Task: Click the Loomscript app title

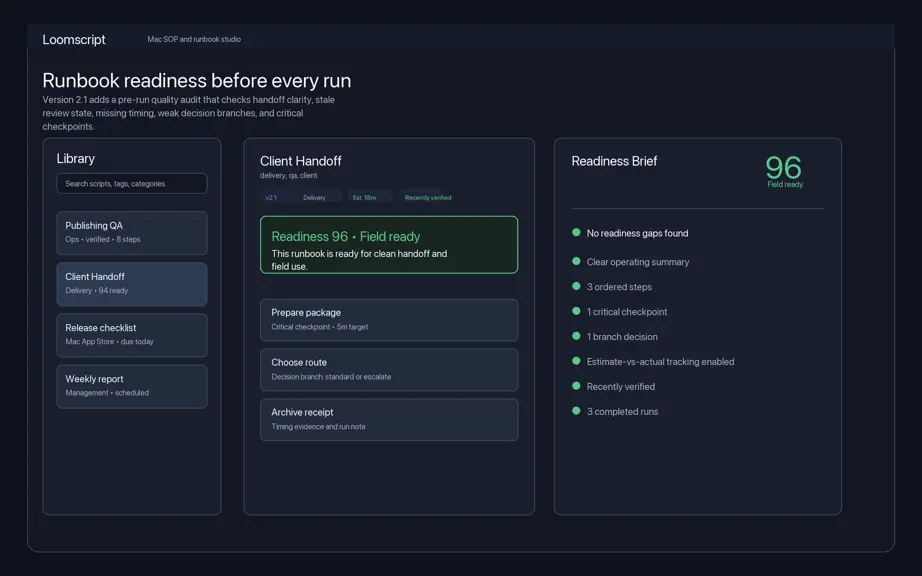Action: [74, 39]
